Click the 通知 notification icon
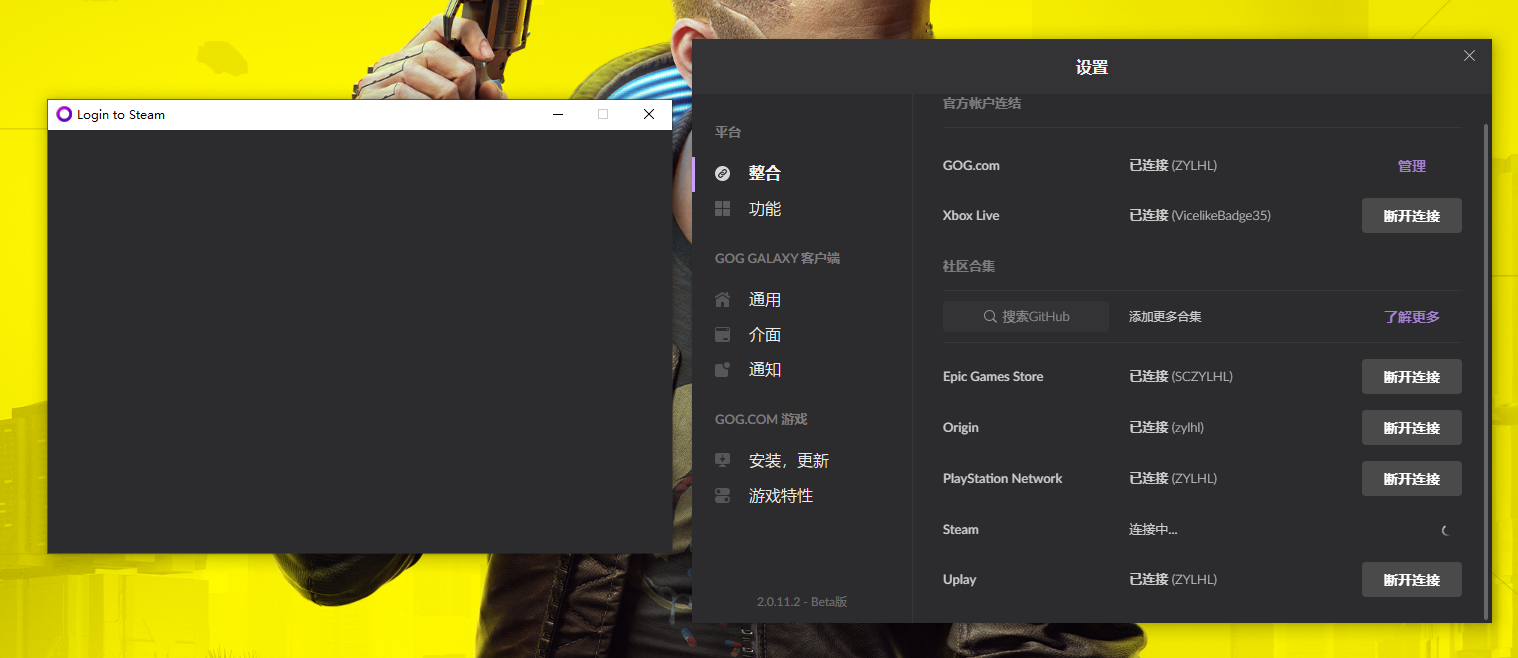1518x658 pixels. tap(723, 370)
